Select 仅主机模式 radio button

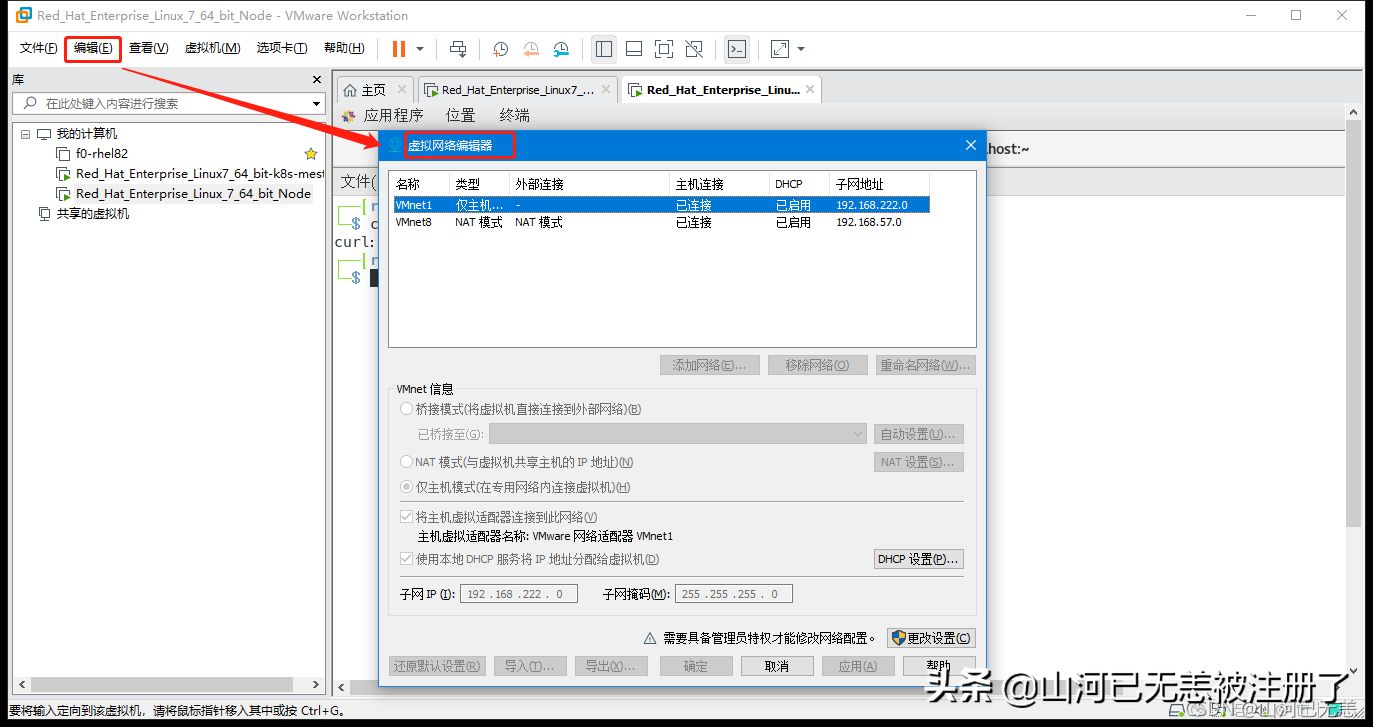click(x=406, y=487)
